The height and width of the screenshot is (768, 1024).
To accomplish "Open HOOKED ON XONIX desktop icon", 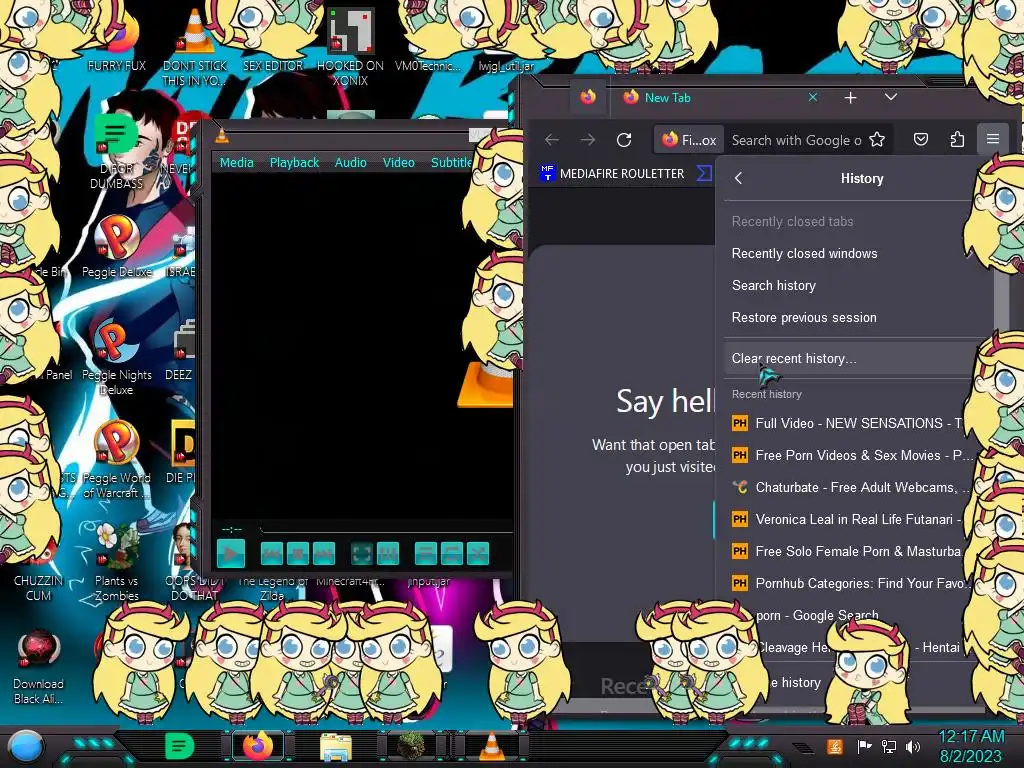I will pos(351,47).
